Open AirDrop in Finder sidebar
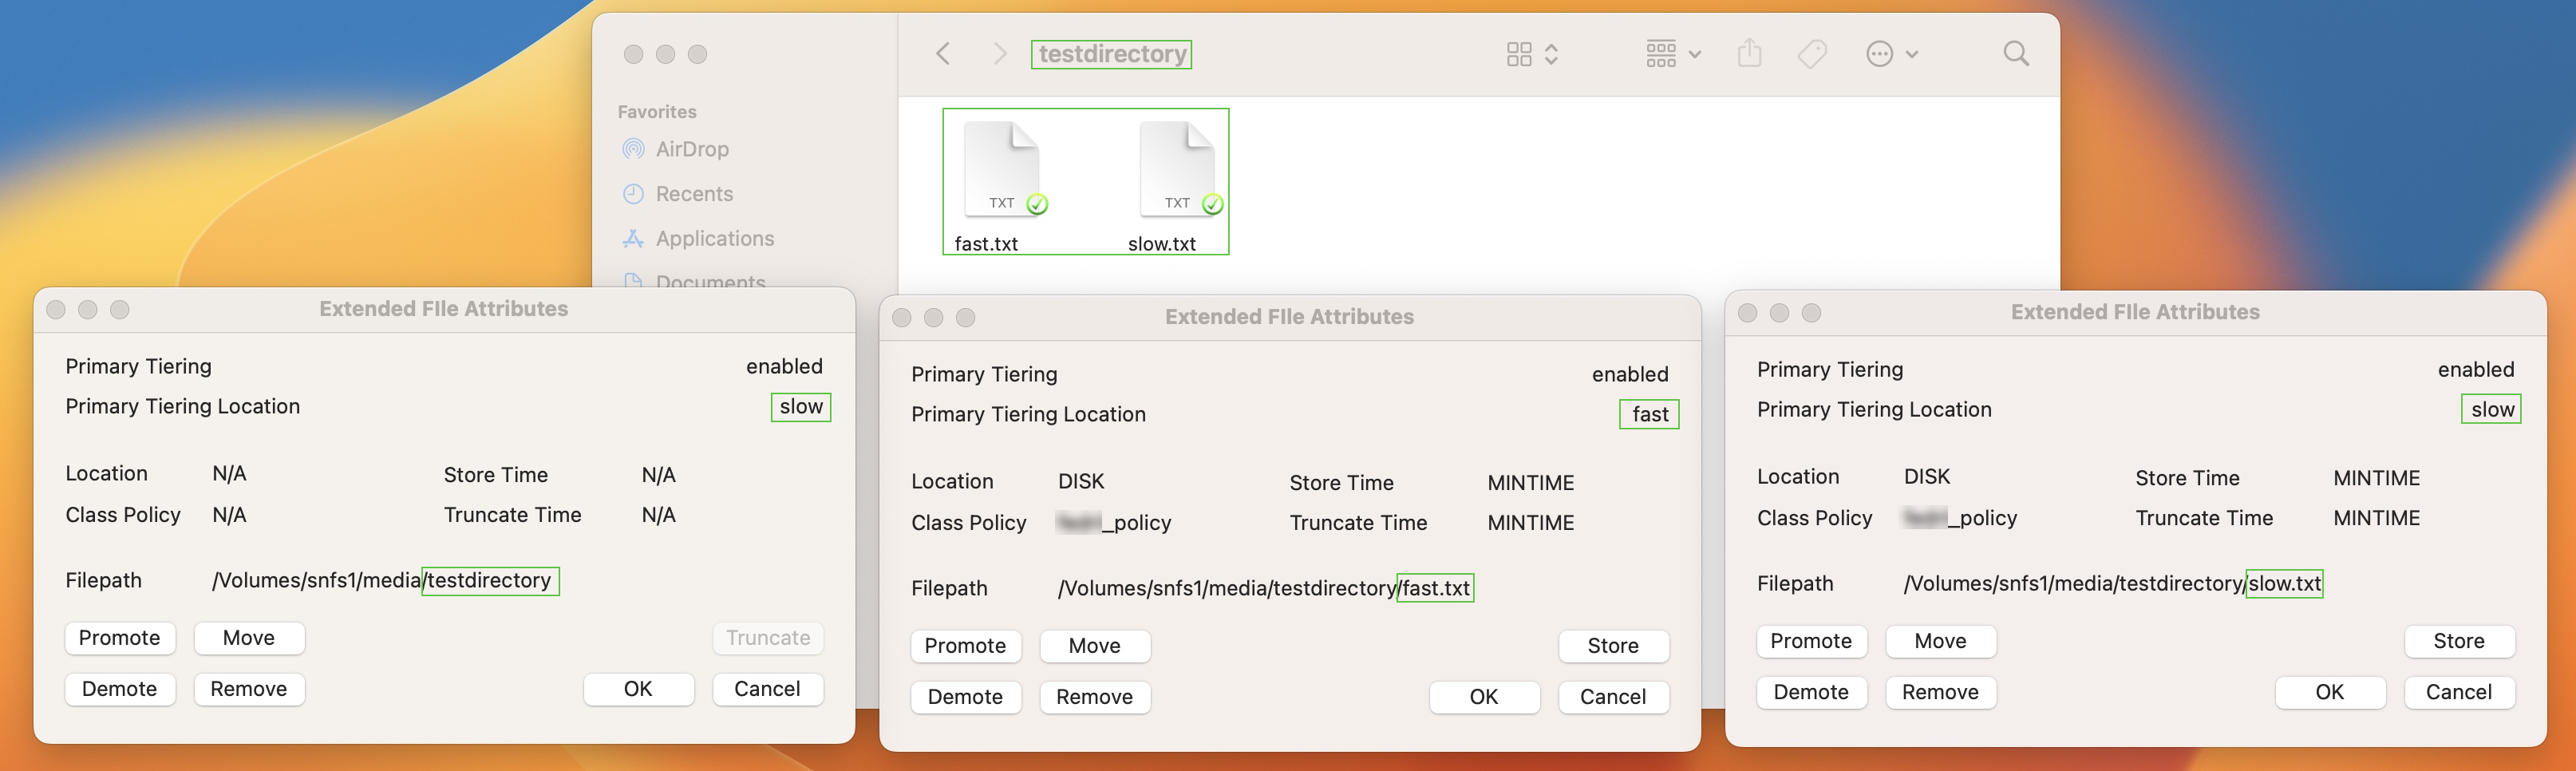This screenshot has width=2576, height=771. pos(691,149)
